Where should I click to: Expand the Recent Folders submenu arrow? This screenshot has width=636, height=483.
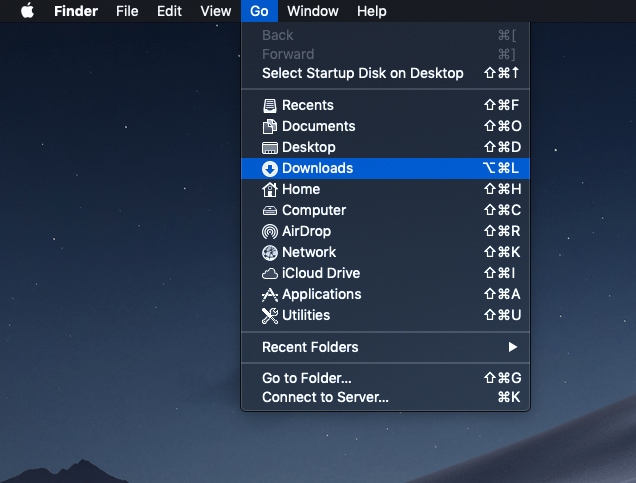512,347
